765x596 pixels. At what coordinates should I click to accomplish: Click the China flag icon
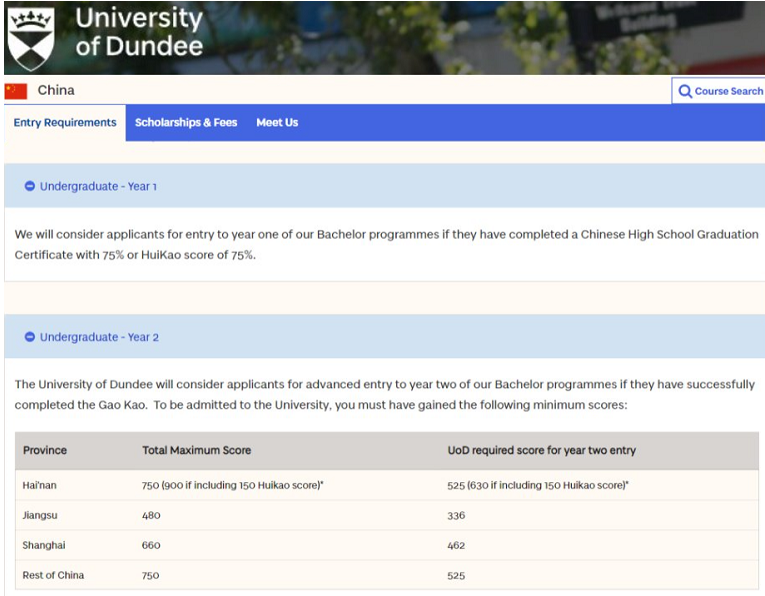[16, 91]
